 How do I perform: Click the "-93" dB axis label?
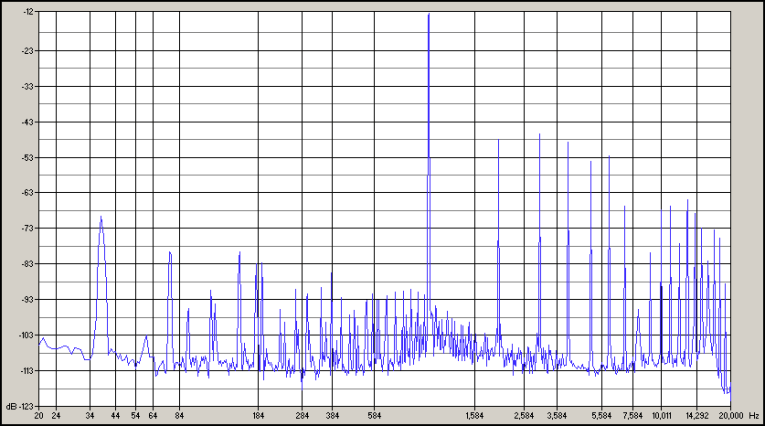pos(28,300)
